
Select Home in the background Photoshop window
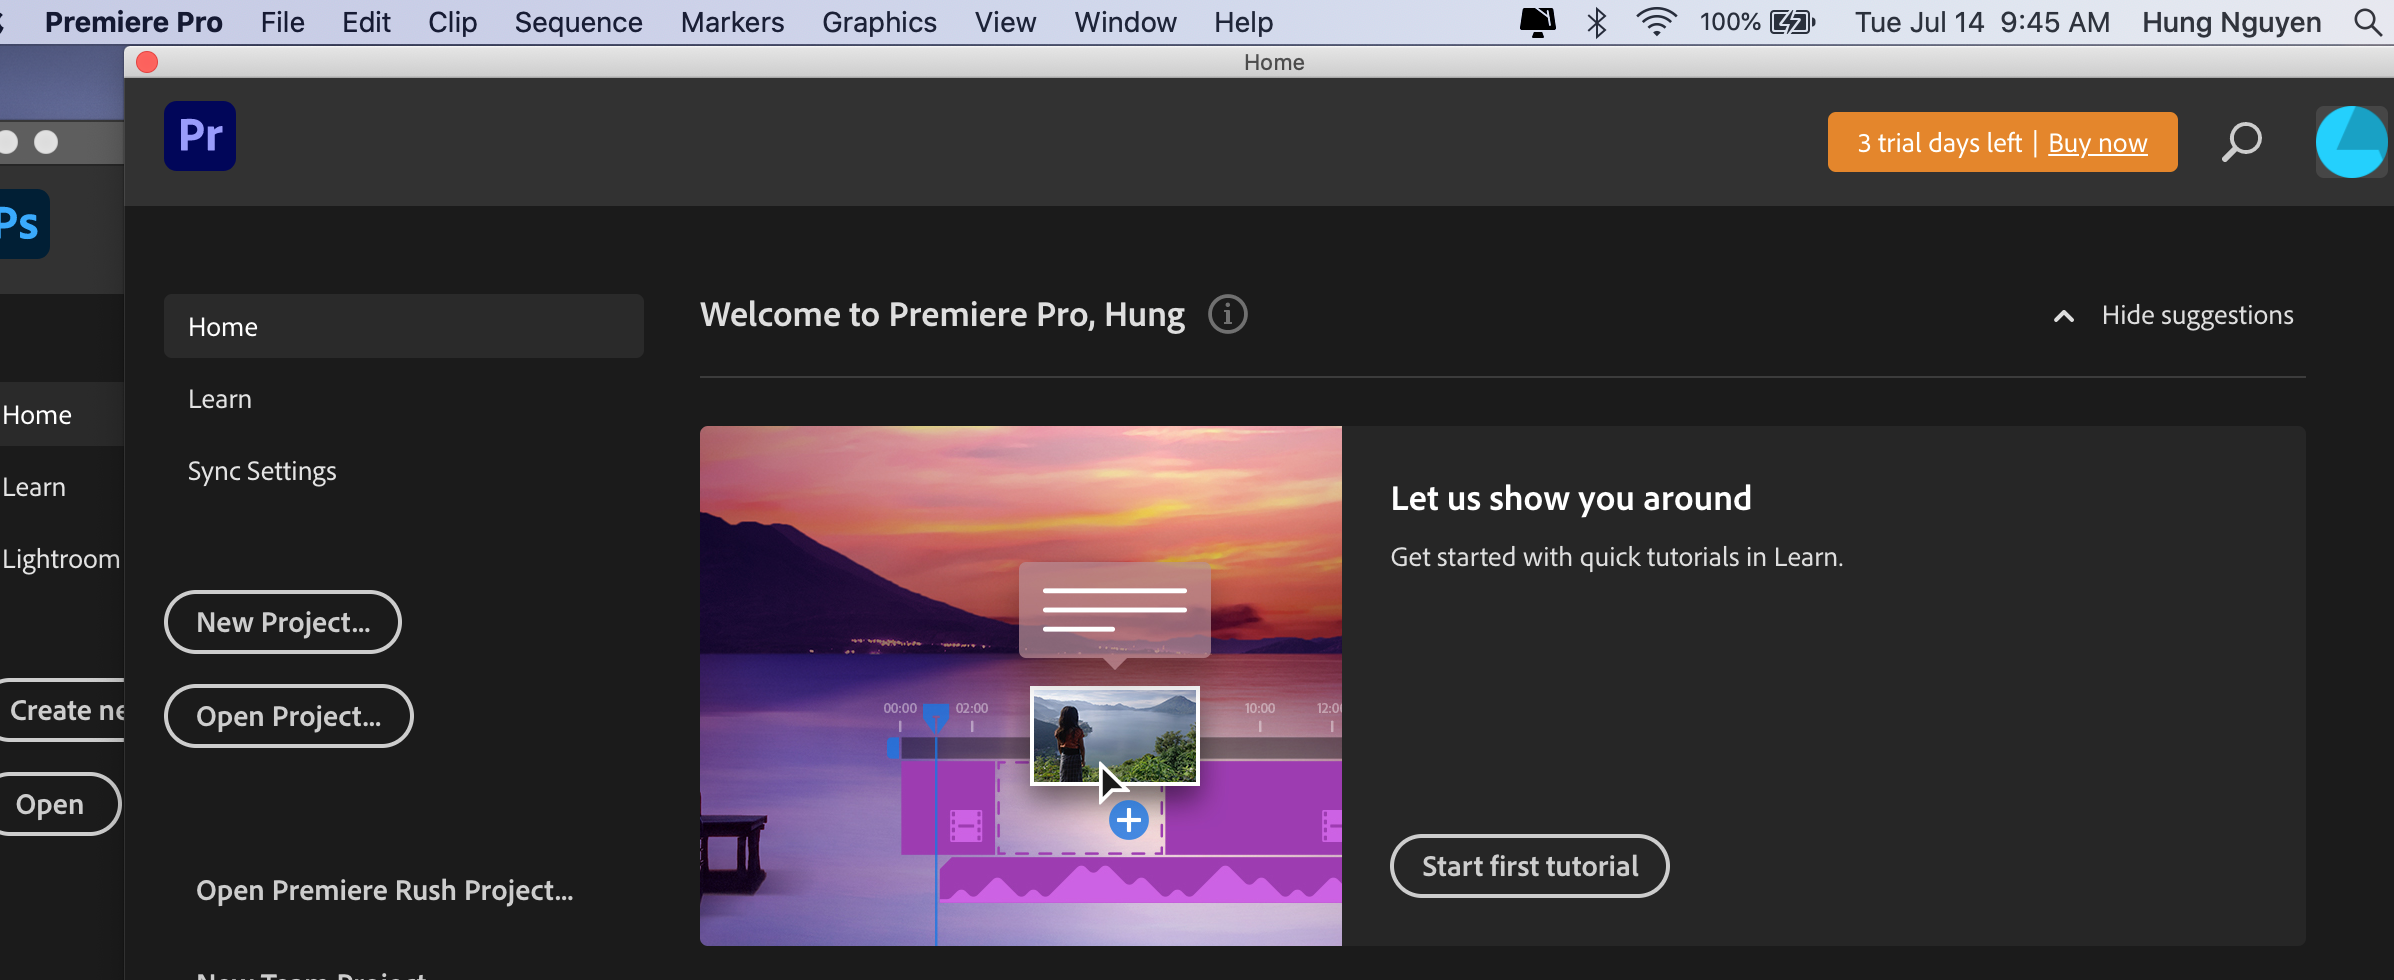point(37,415)
